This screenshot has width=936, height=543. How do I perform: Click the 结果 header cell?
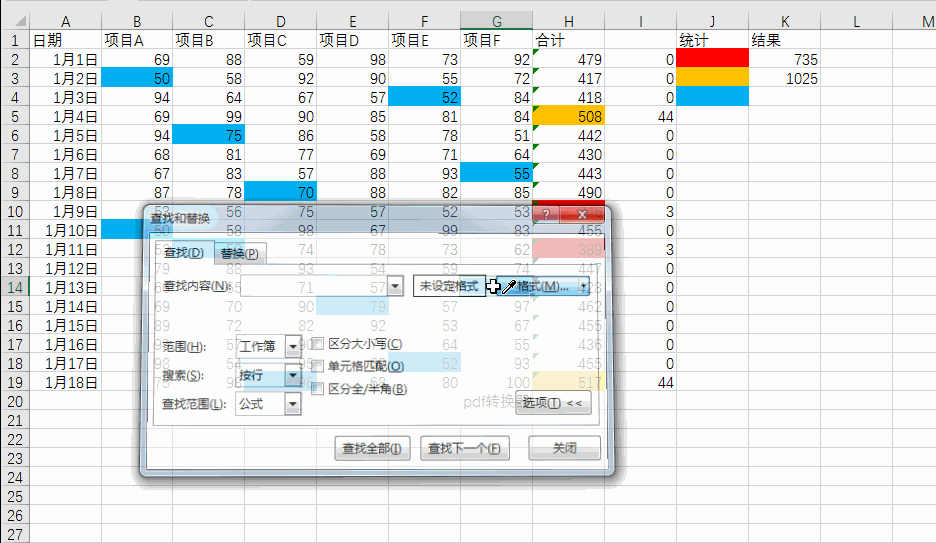(784, 40)
